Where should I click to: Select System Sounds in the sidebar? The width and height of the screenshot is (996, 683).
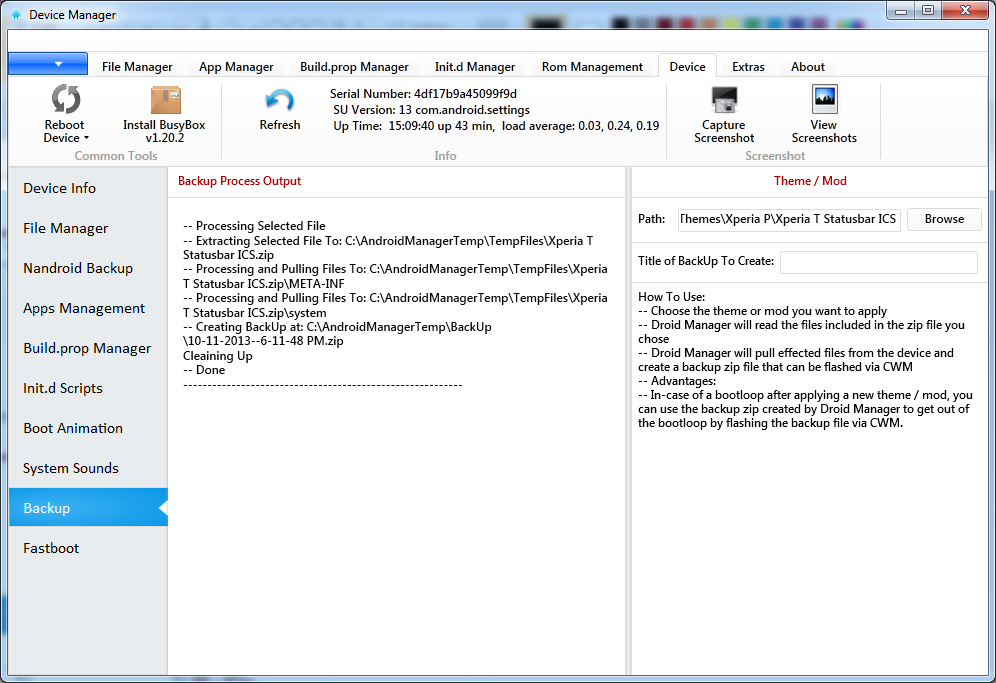tap(71, 468)
